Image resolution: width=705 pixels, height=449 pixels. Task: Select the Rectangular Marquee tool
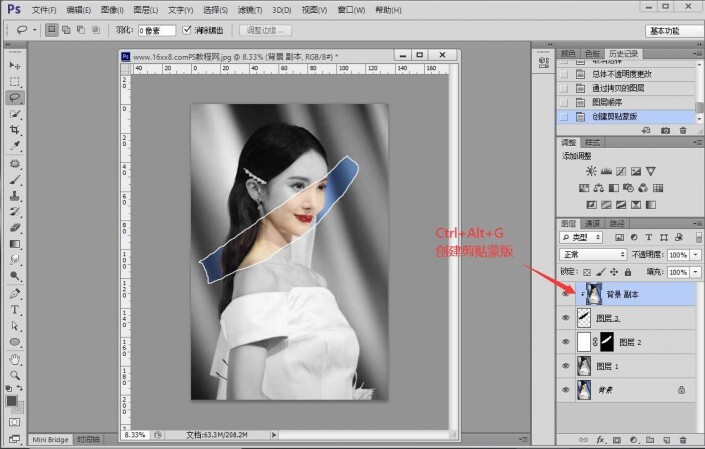(x=15, y=81)
